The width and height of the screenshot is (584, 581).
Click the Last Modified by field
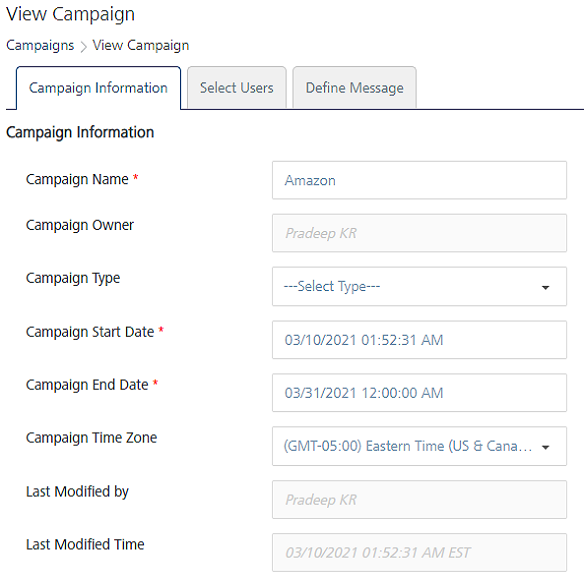pyautogui.click(x=419, y=499)
